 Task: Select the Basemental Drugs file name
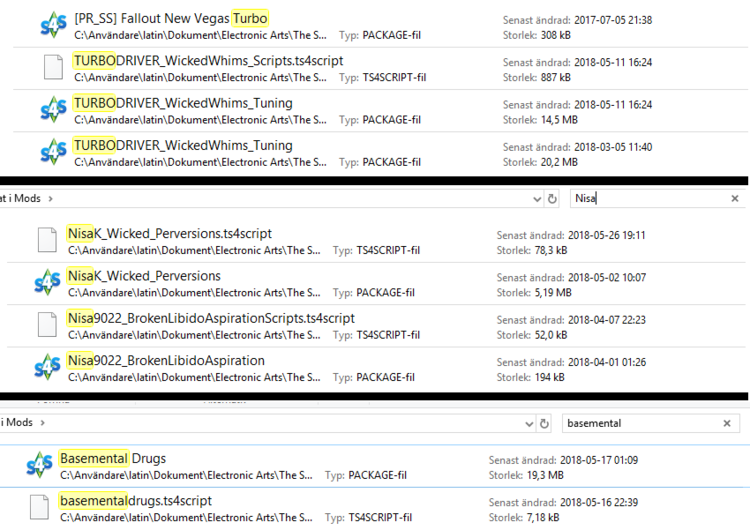113,458
